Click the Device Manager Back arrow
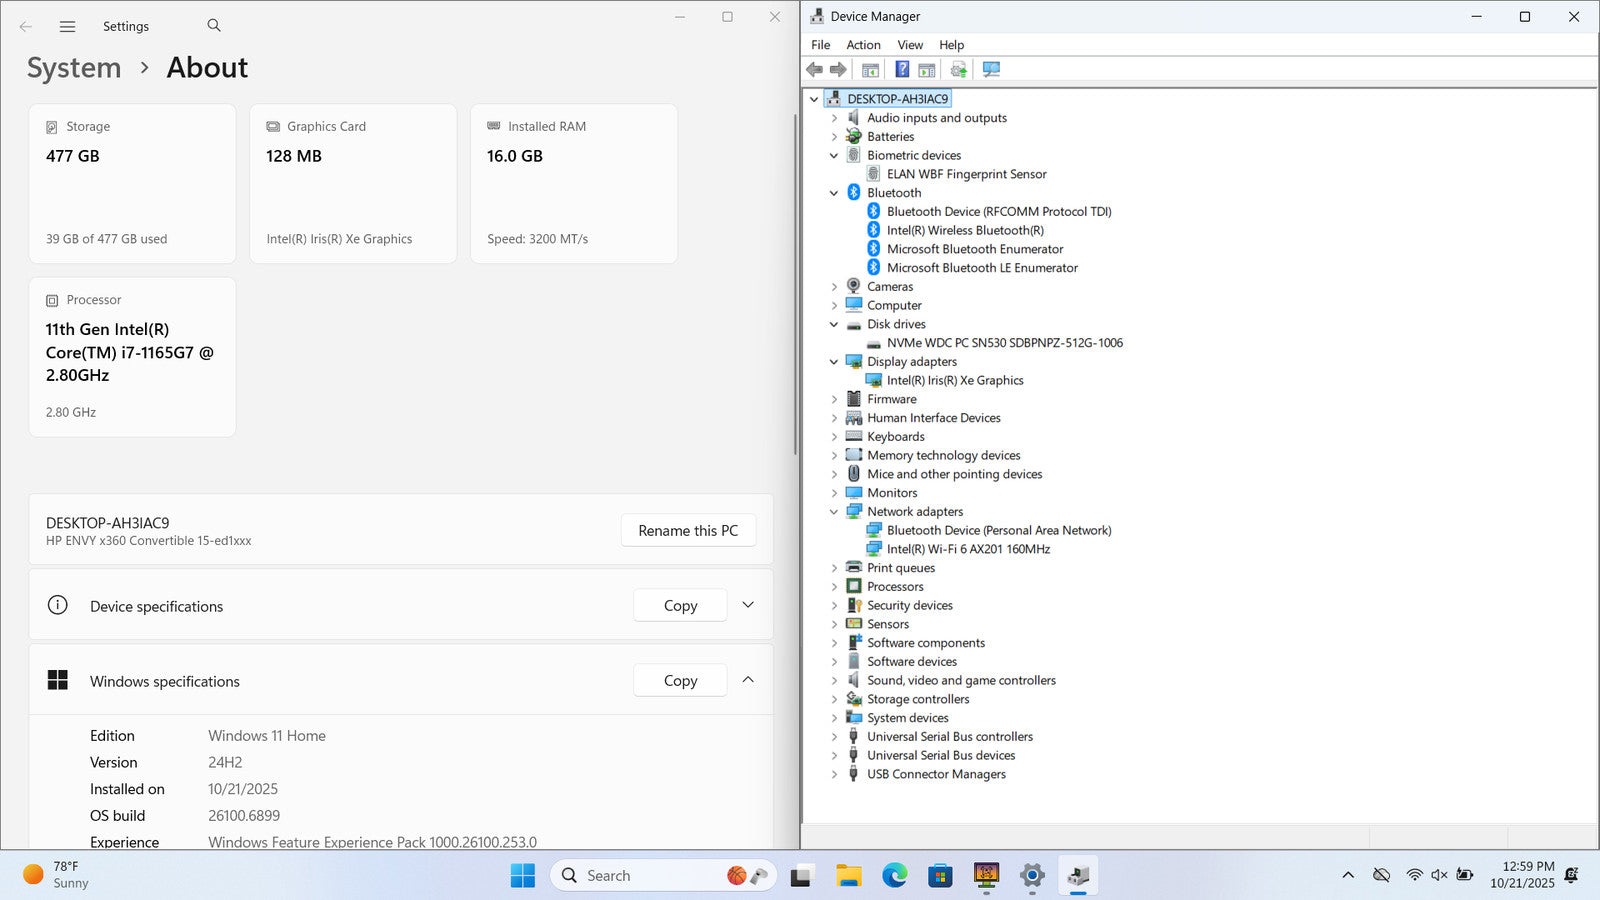The image size is (1600, 900). (x=815, y=69)
